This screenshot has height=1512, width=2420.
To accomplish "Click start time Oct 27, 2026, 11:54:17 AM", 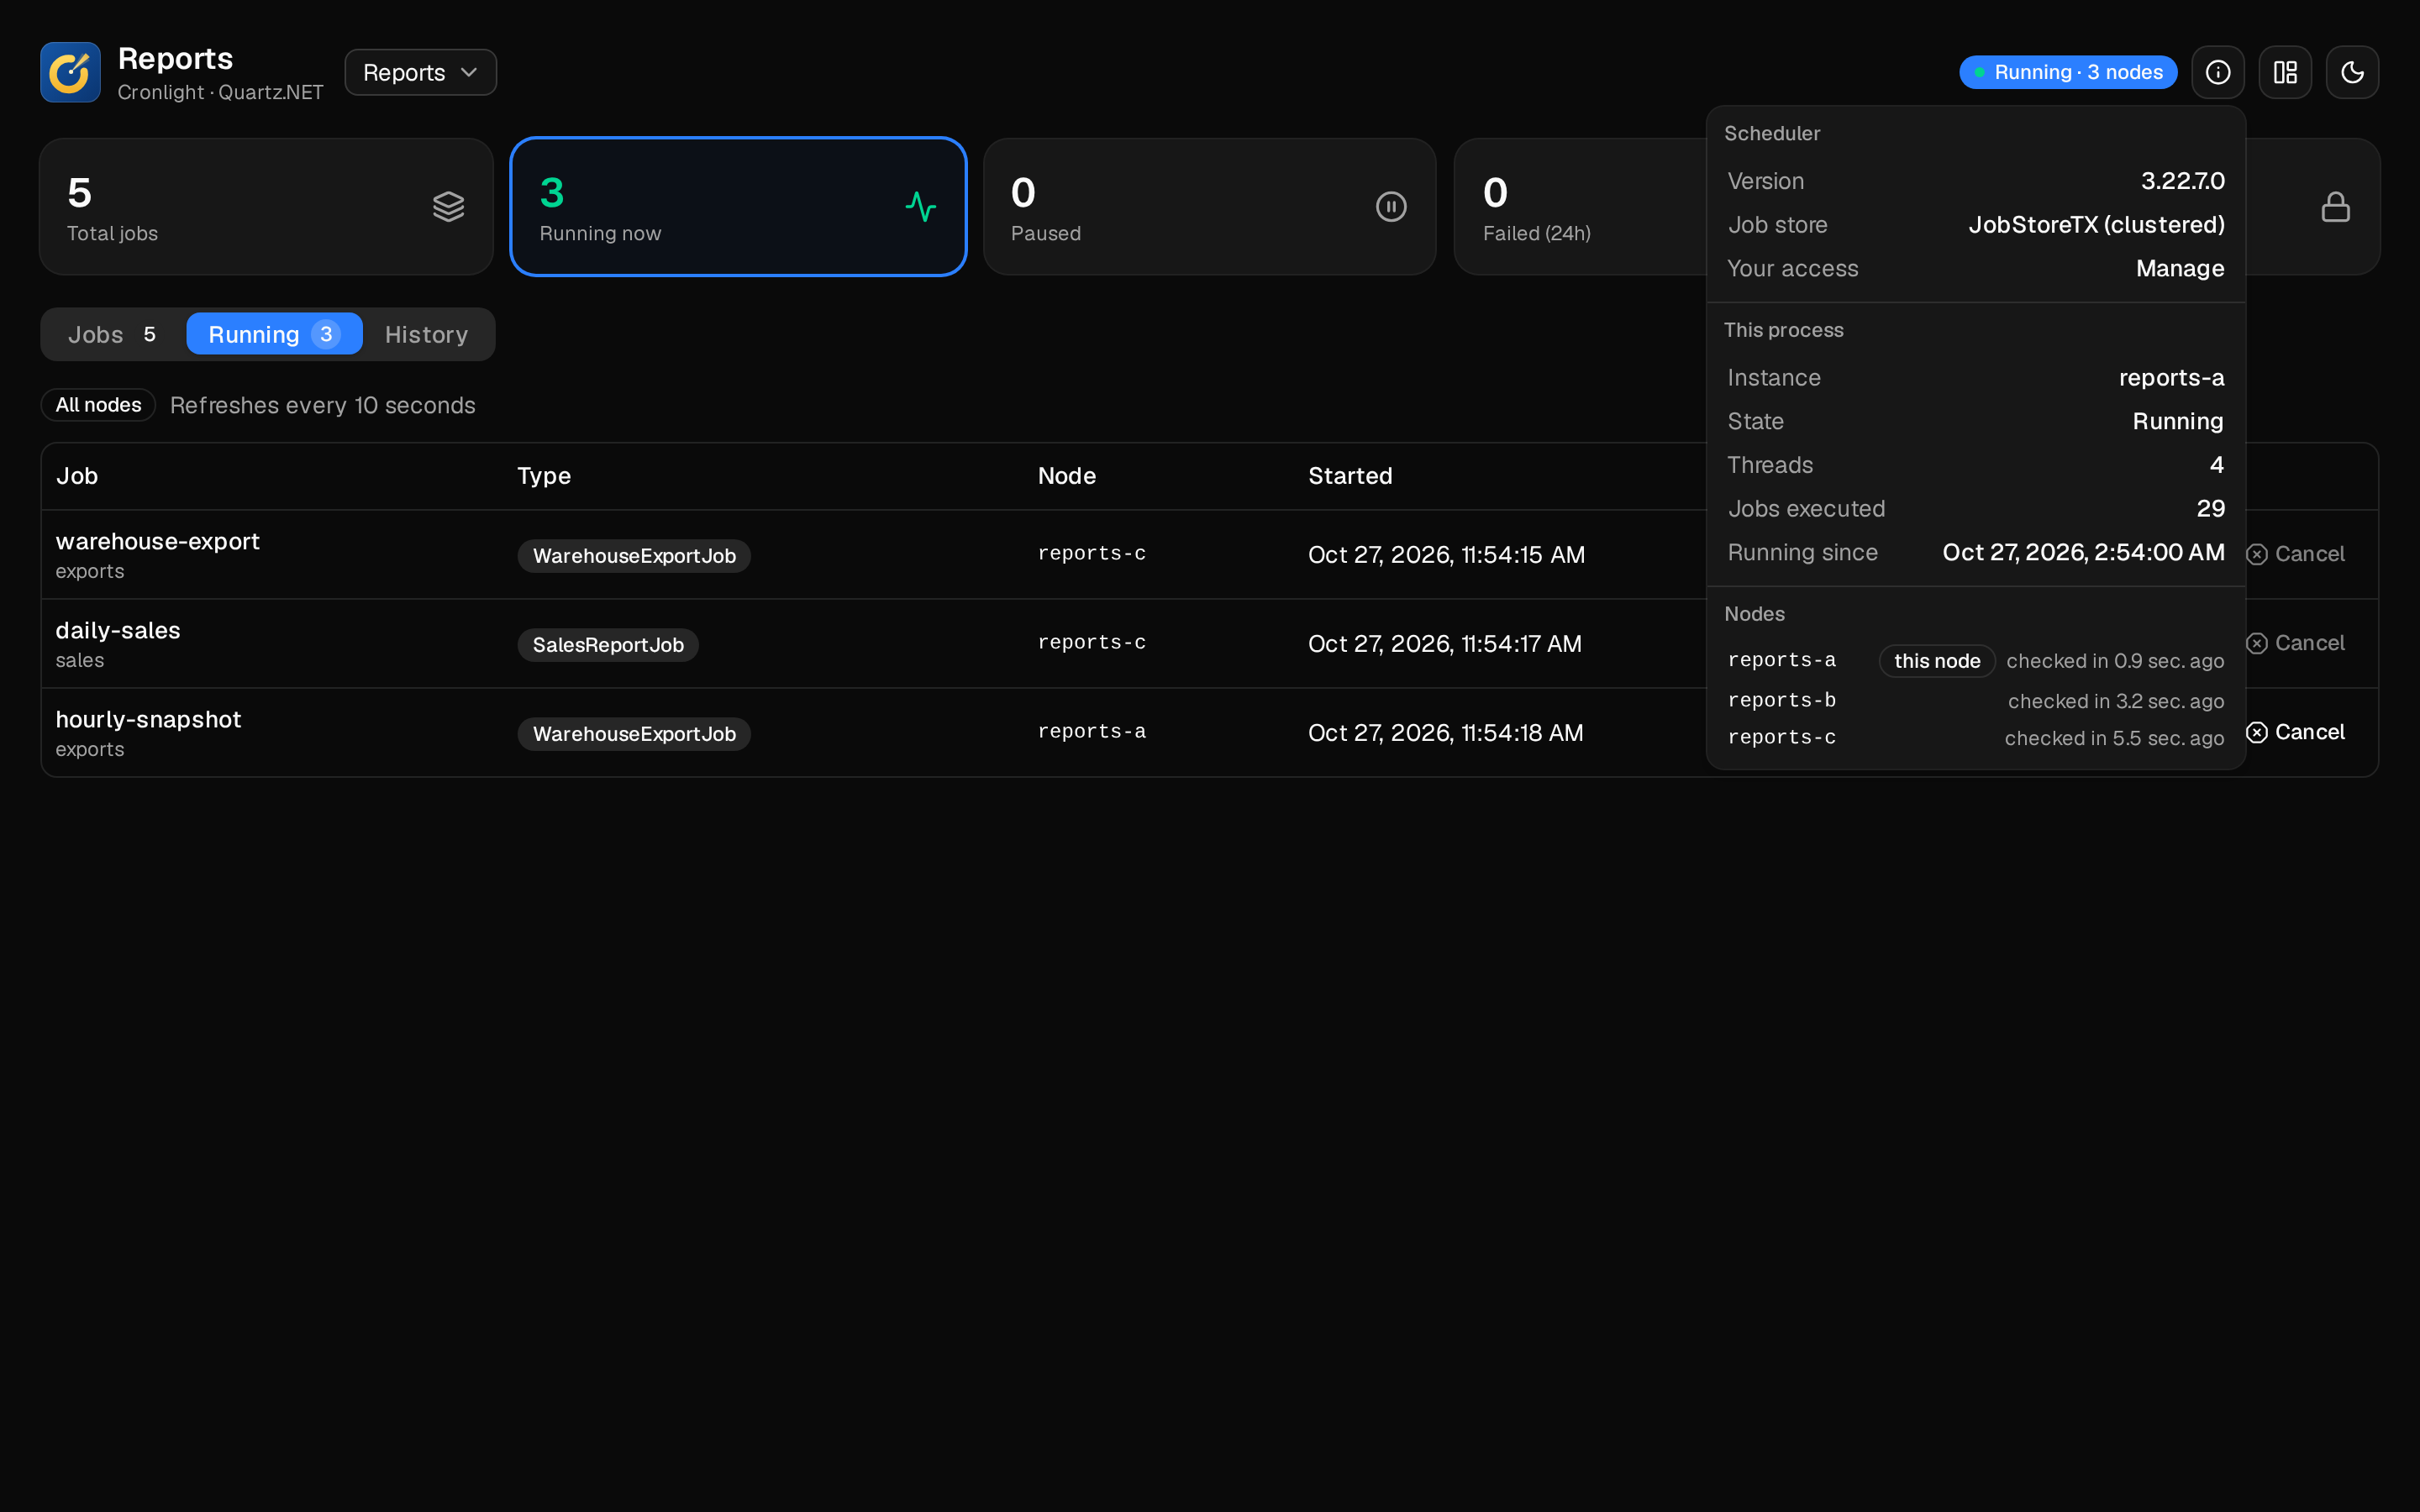I will (x=1445, y=644).
